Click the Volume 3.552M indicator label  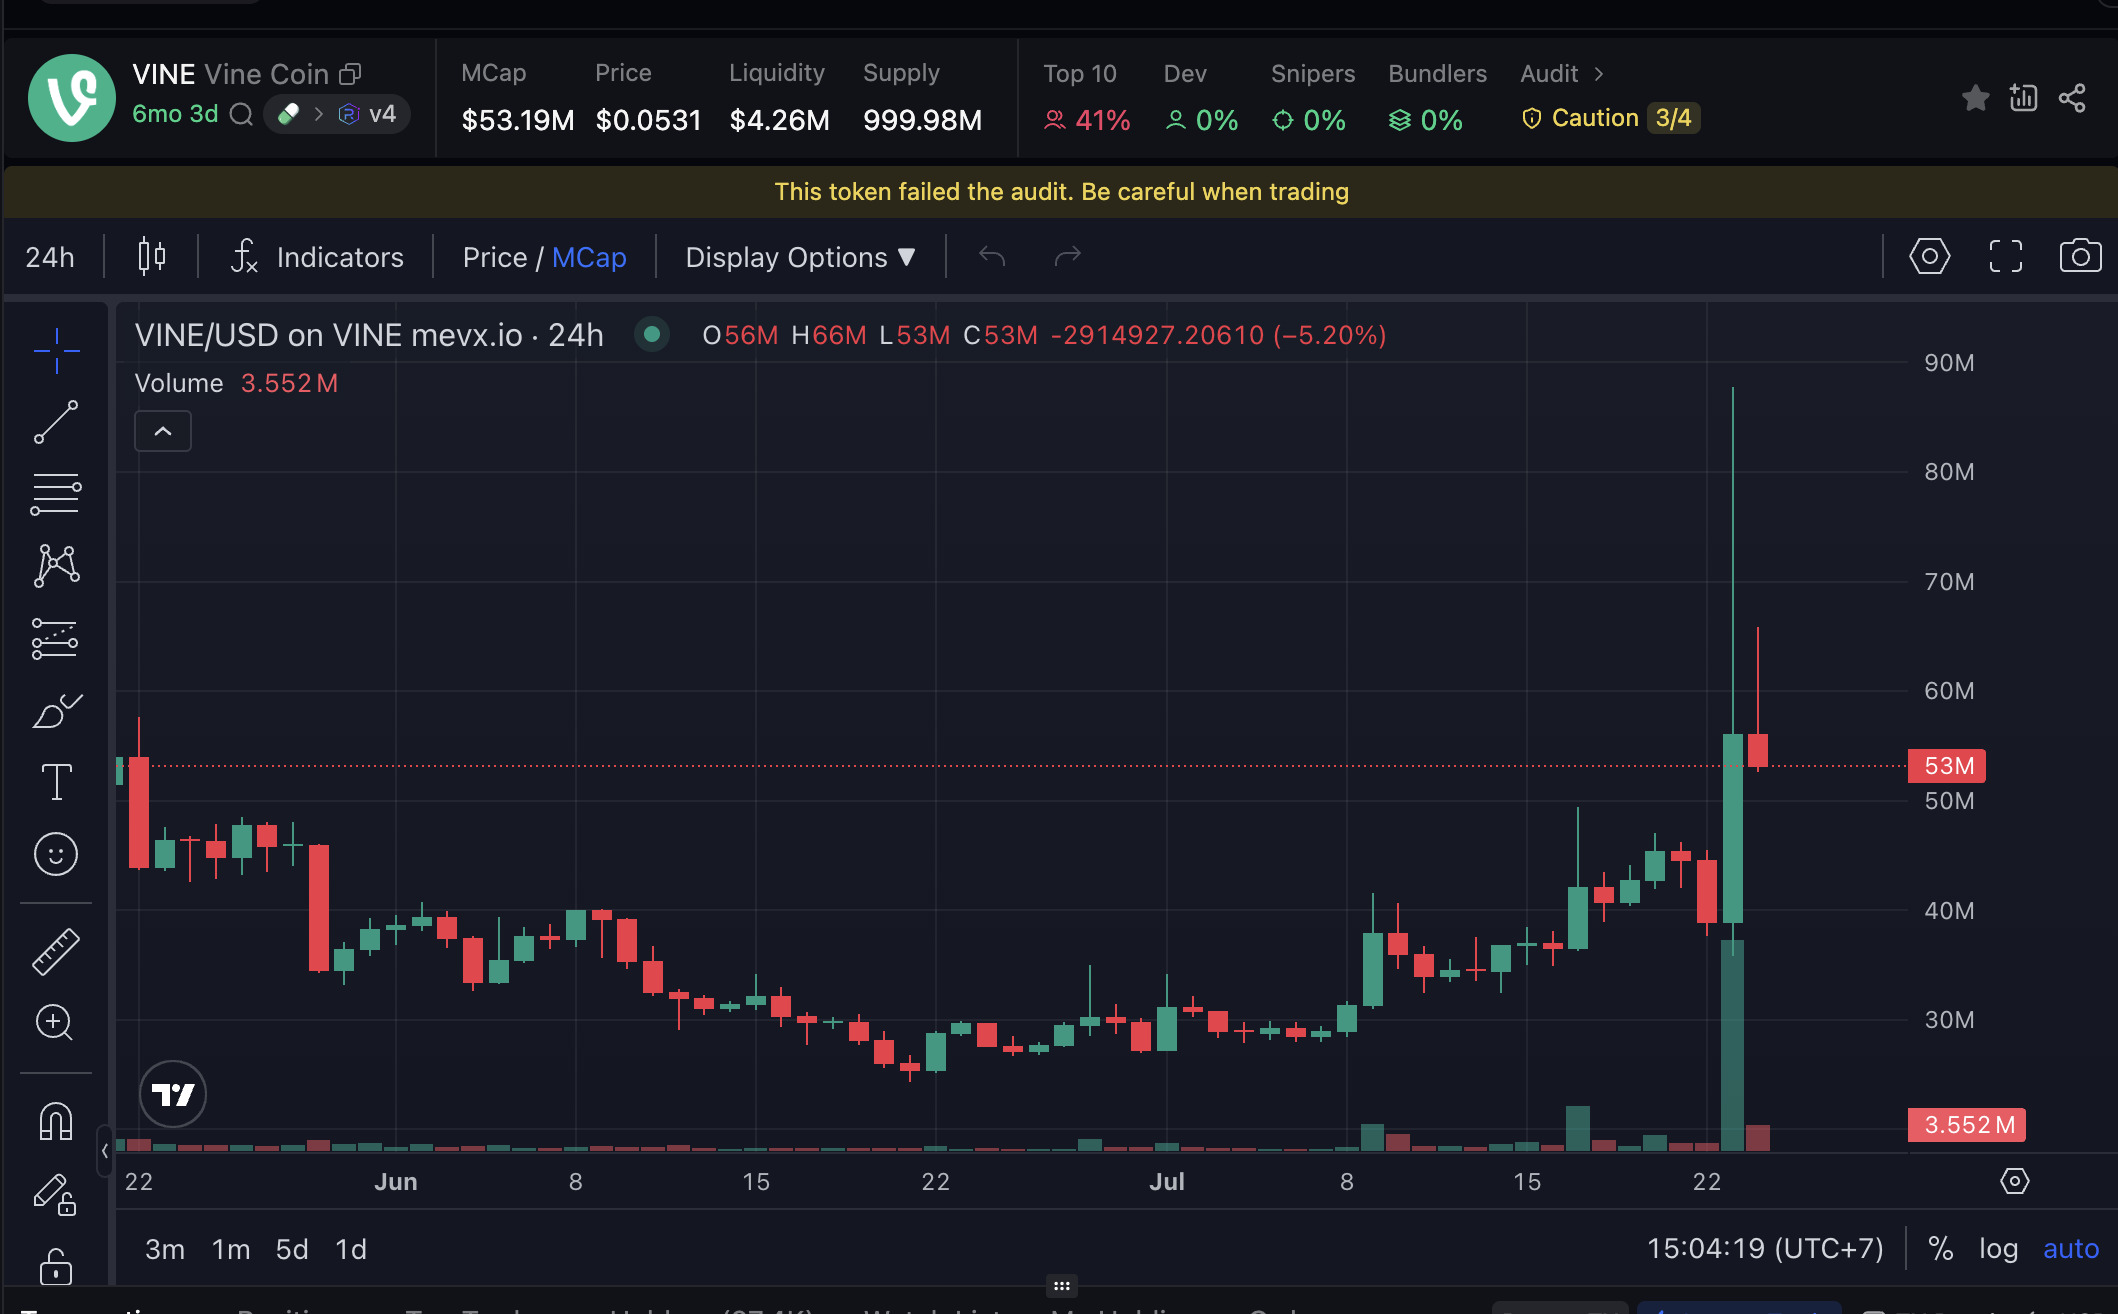[236, 383]
